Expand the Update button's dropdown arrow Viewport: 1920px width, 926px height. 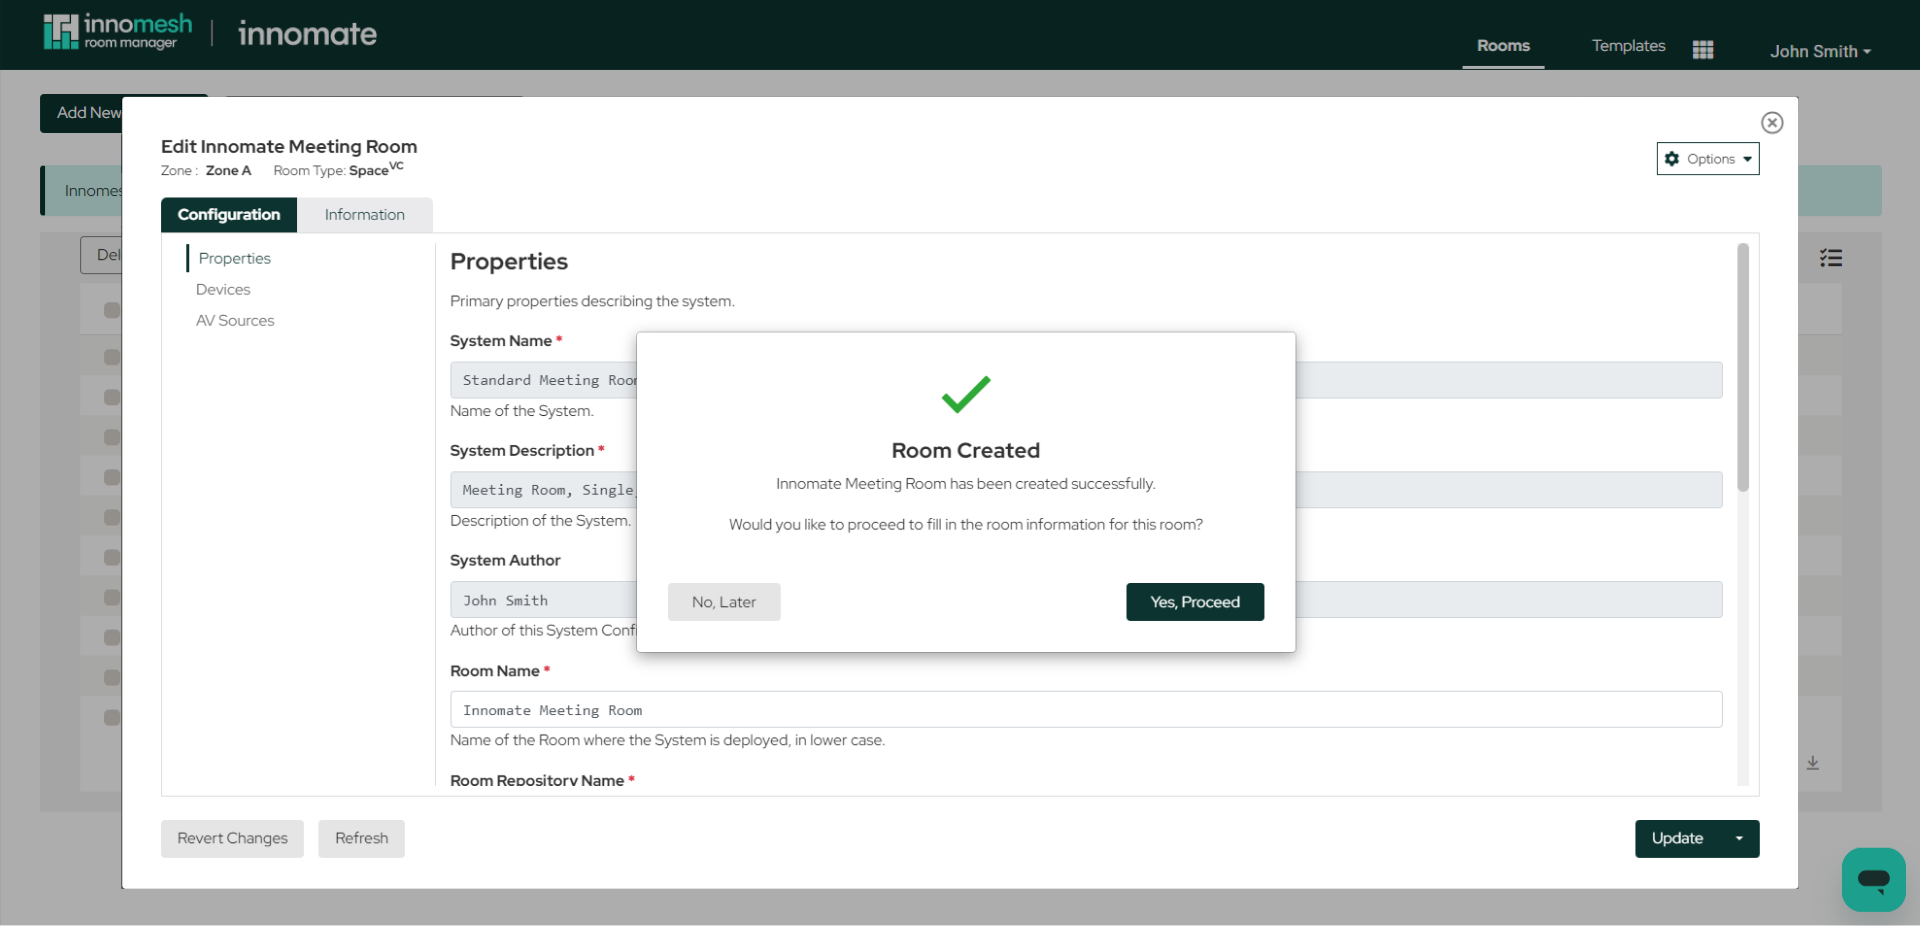tap(1740, 839)
